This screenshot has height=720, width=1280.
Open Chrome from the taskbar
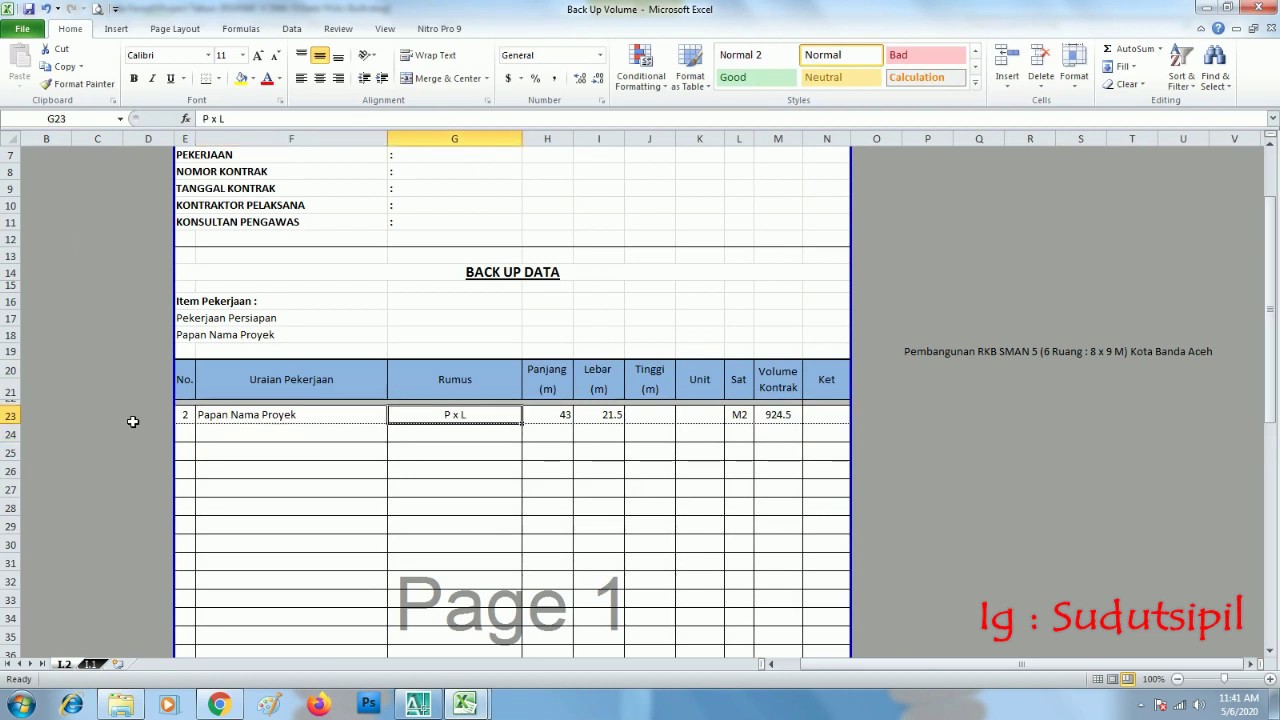click(x=218, y=705)
